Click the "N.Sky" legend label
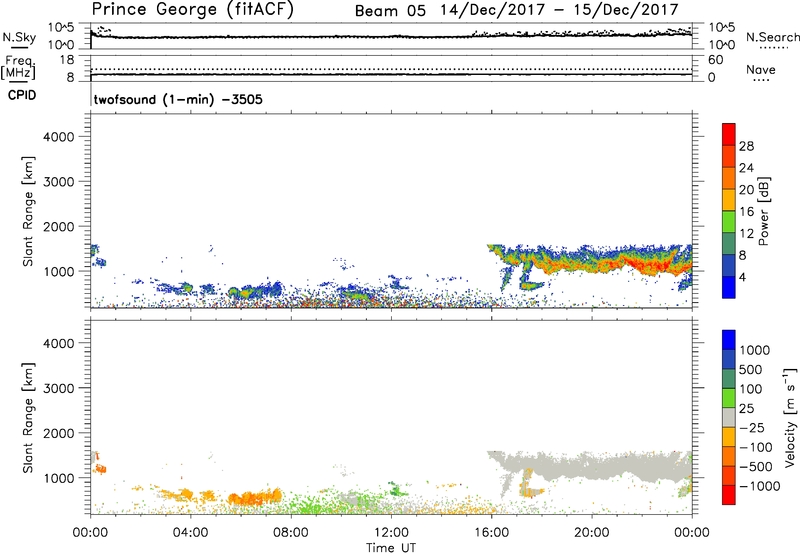The height and width of the screenshot is (554, 800). (19, 37)
